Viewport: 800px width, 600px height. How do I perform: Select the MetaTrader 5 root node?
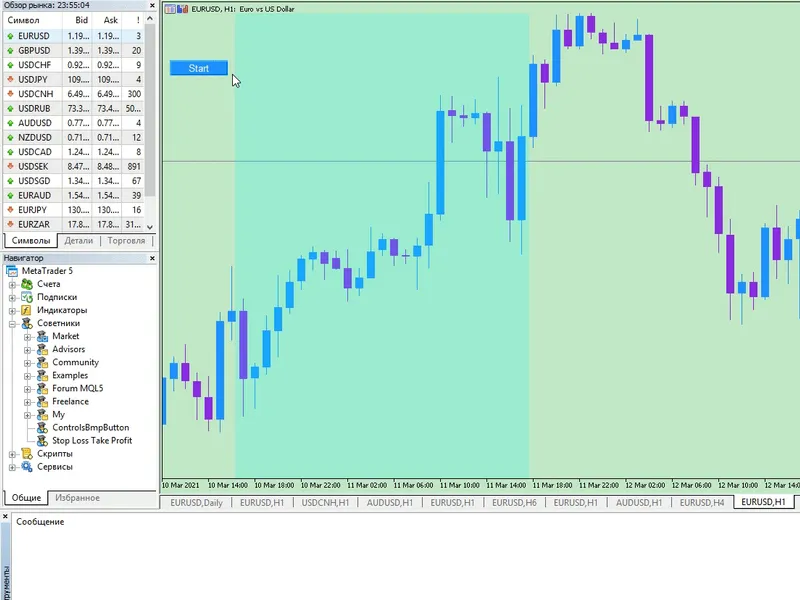pyautogui.click(x=47, y=271)
